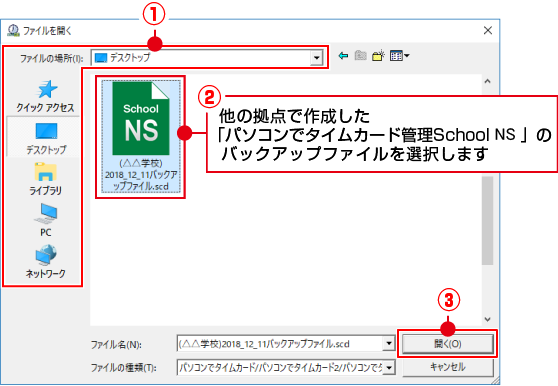Click the green back arrow toolbar icon

[343, 56]
